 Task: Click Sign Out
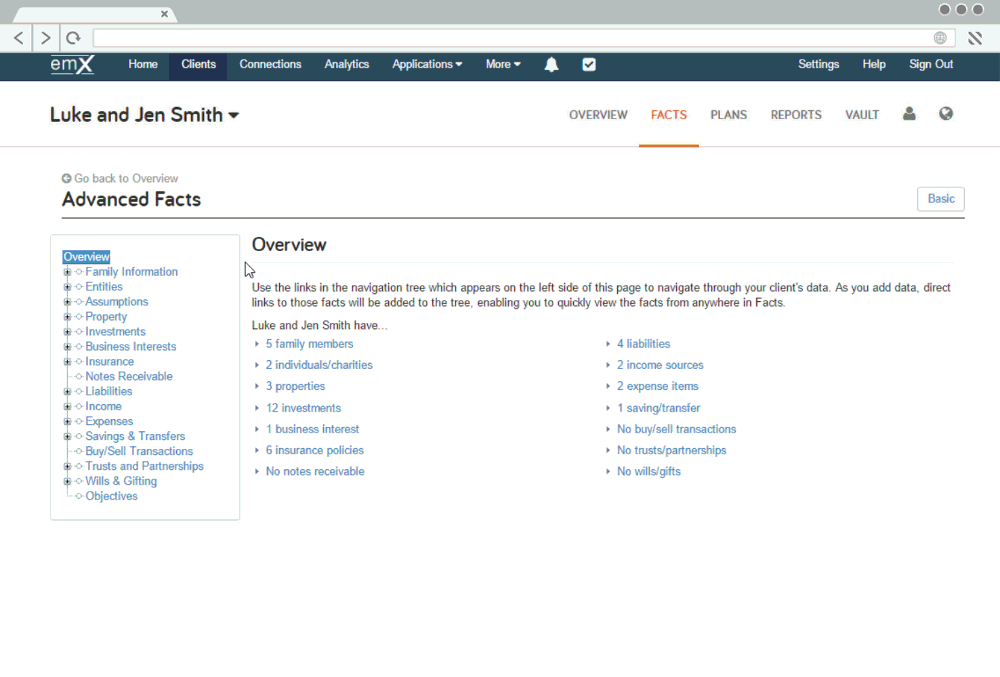(930, 64)
